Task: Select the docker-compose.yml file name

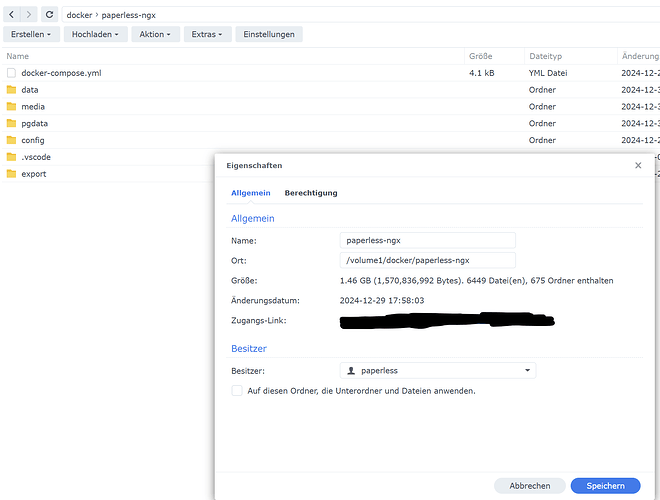Action: click(x=61, y=73)
